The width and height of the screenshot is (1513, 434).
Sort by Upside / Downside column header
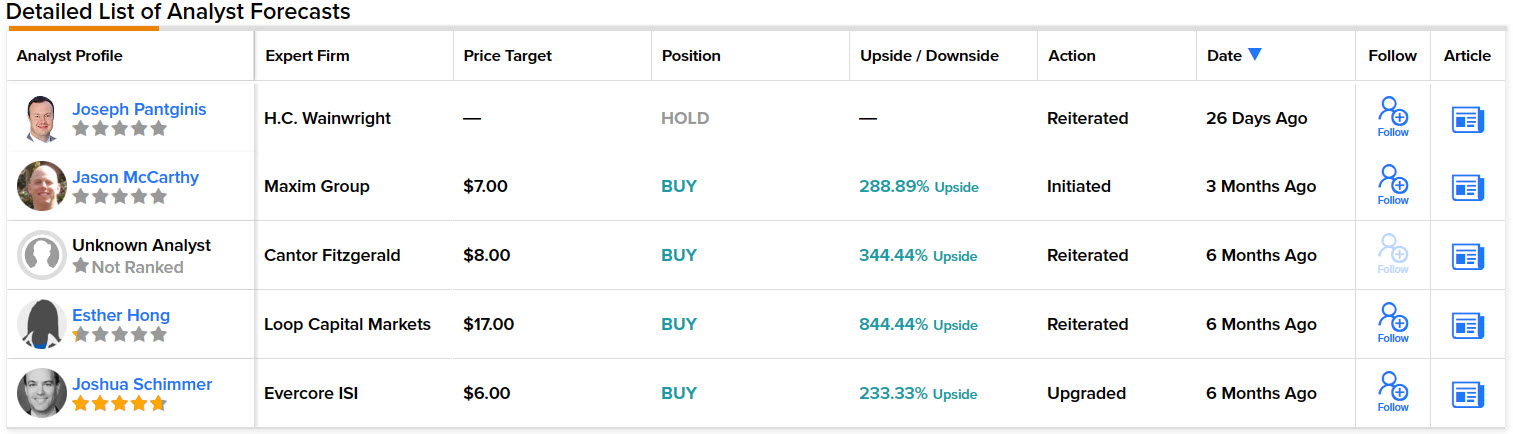point(929,56)
